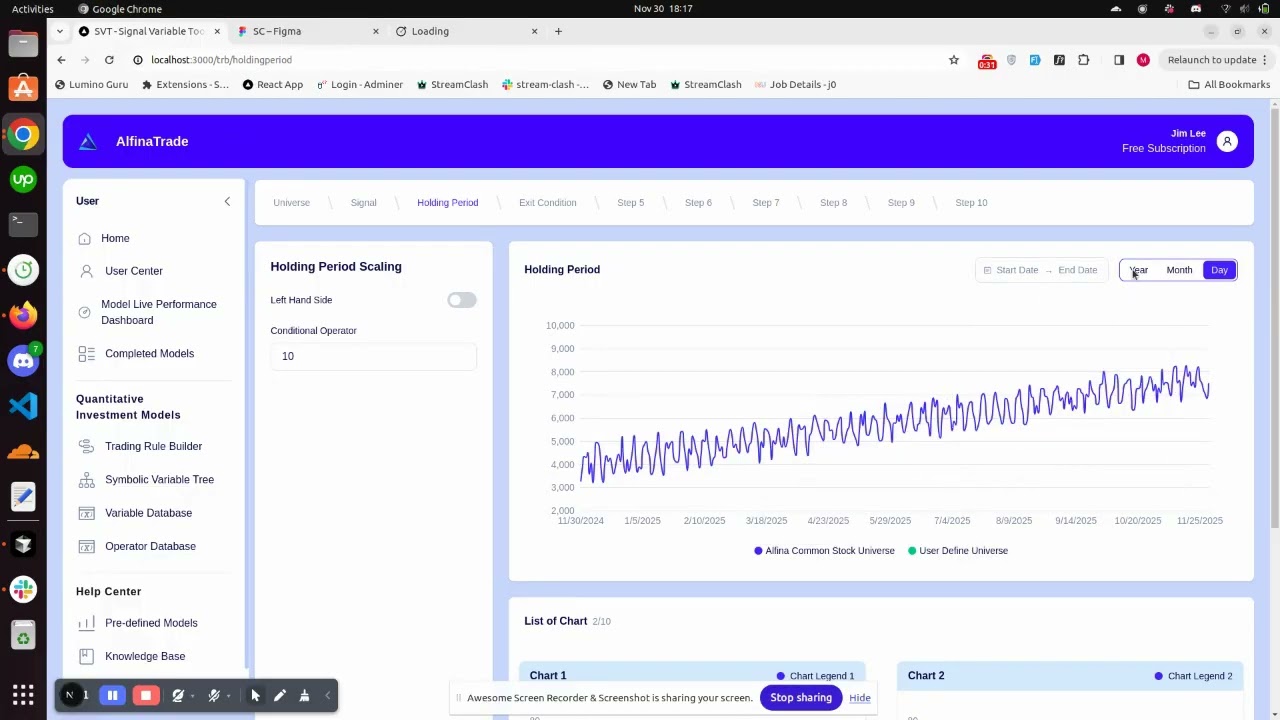Open the Trading Rule Builder
1280x720 pixels.
click(x=153, y=446)
